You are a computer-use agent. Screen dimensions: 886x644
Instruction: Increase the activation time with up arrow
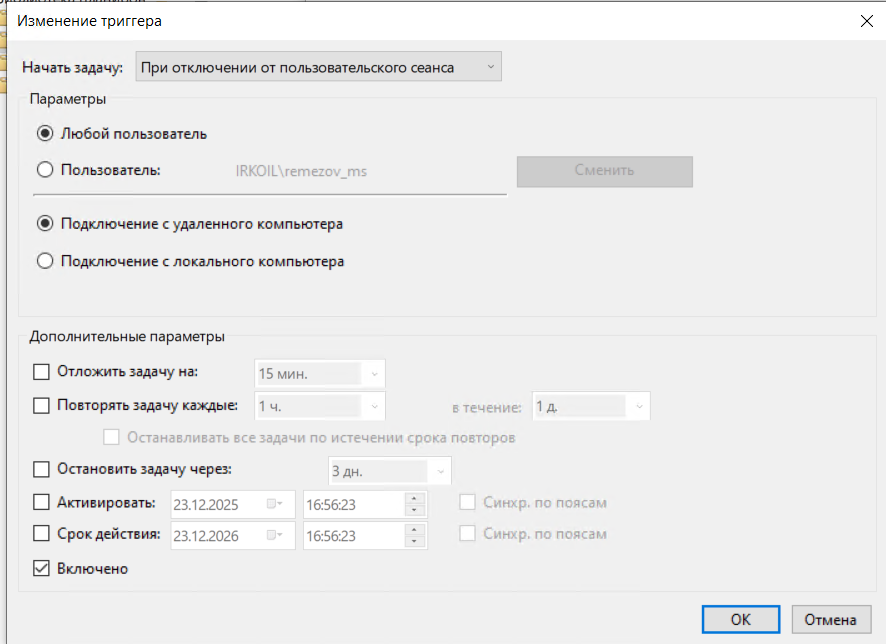[x=414, y=498]
